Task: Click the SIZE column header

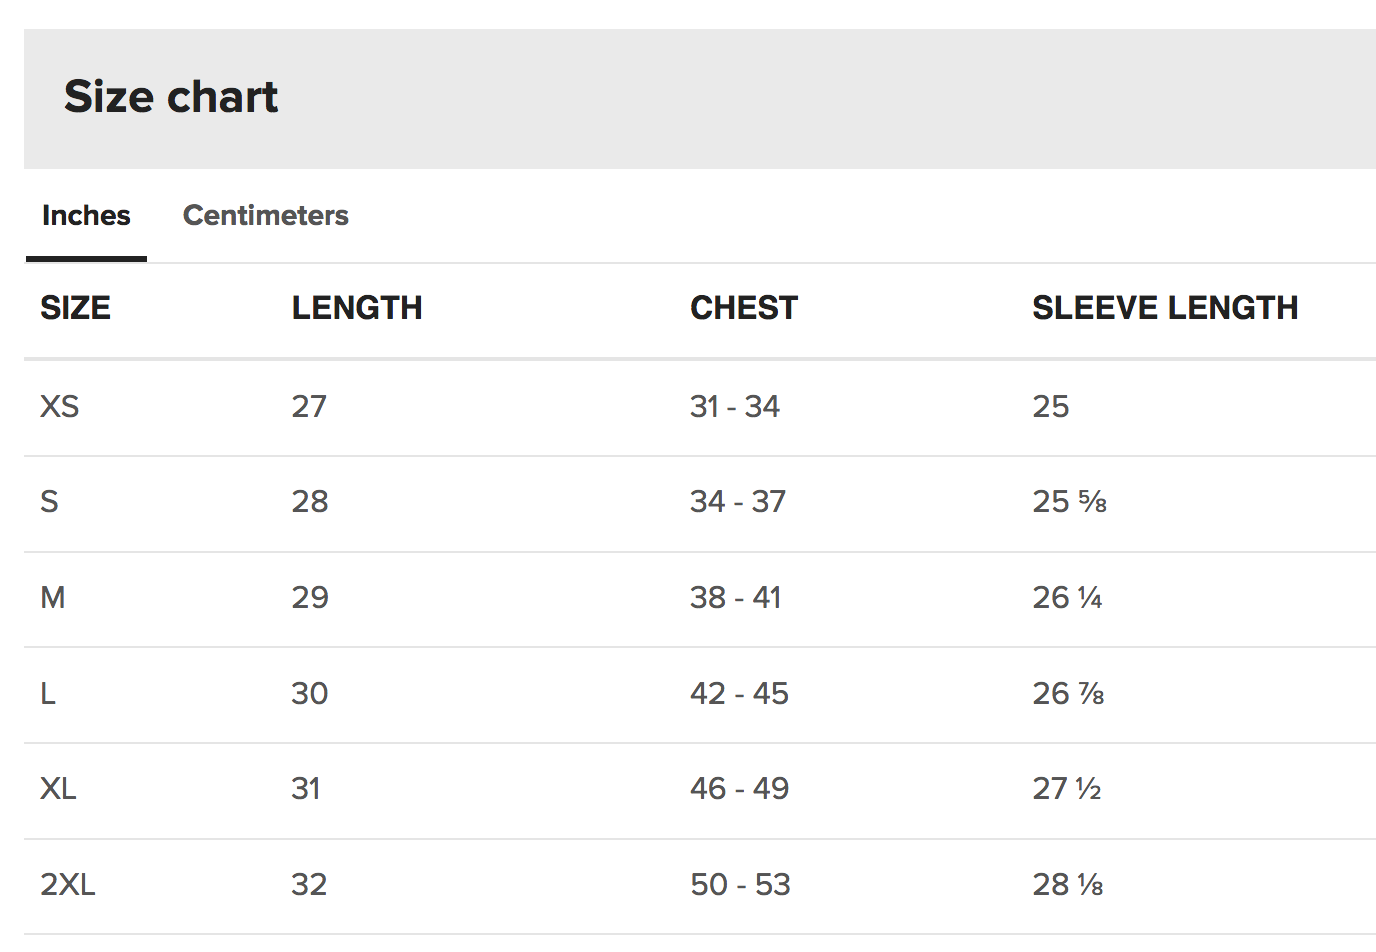Action: tap(75, 308)
